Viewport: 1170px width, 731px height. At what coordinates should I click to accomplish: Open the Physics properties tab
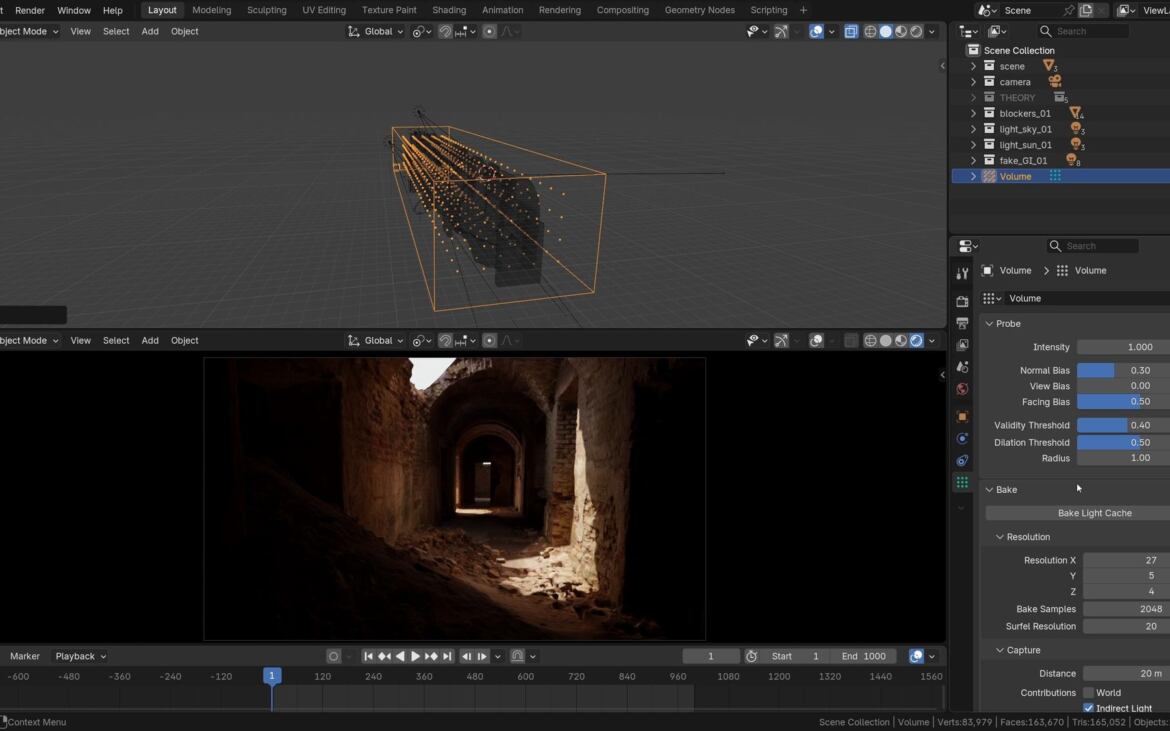(x=962, y=439)
